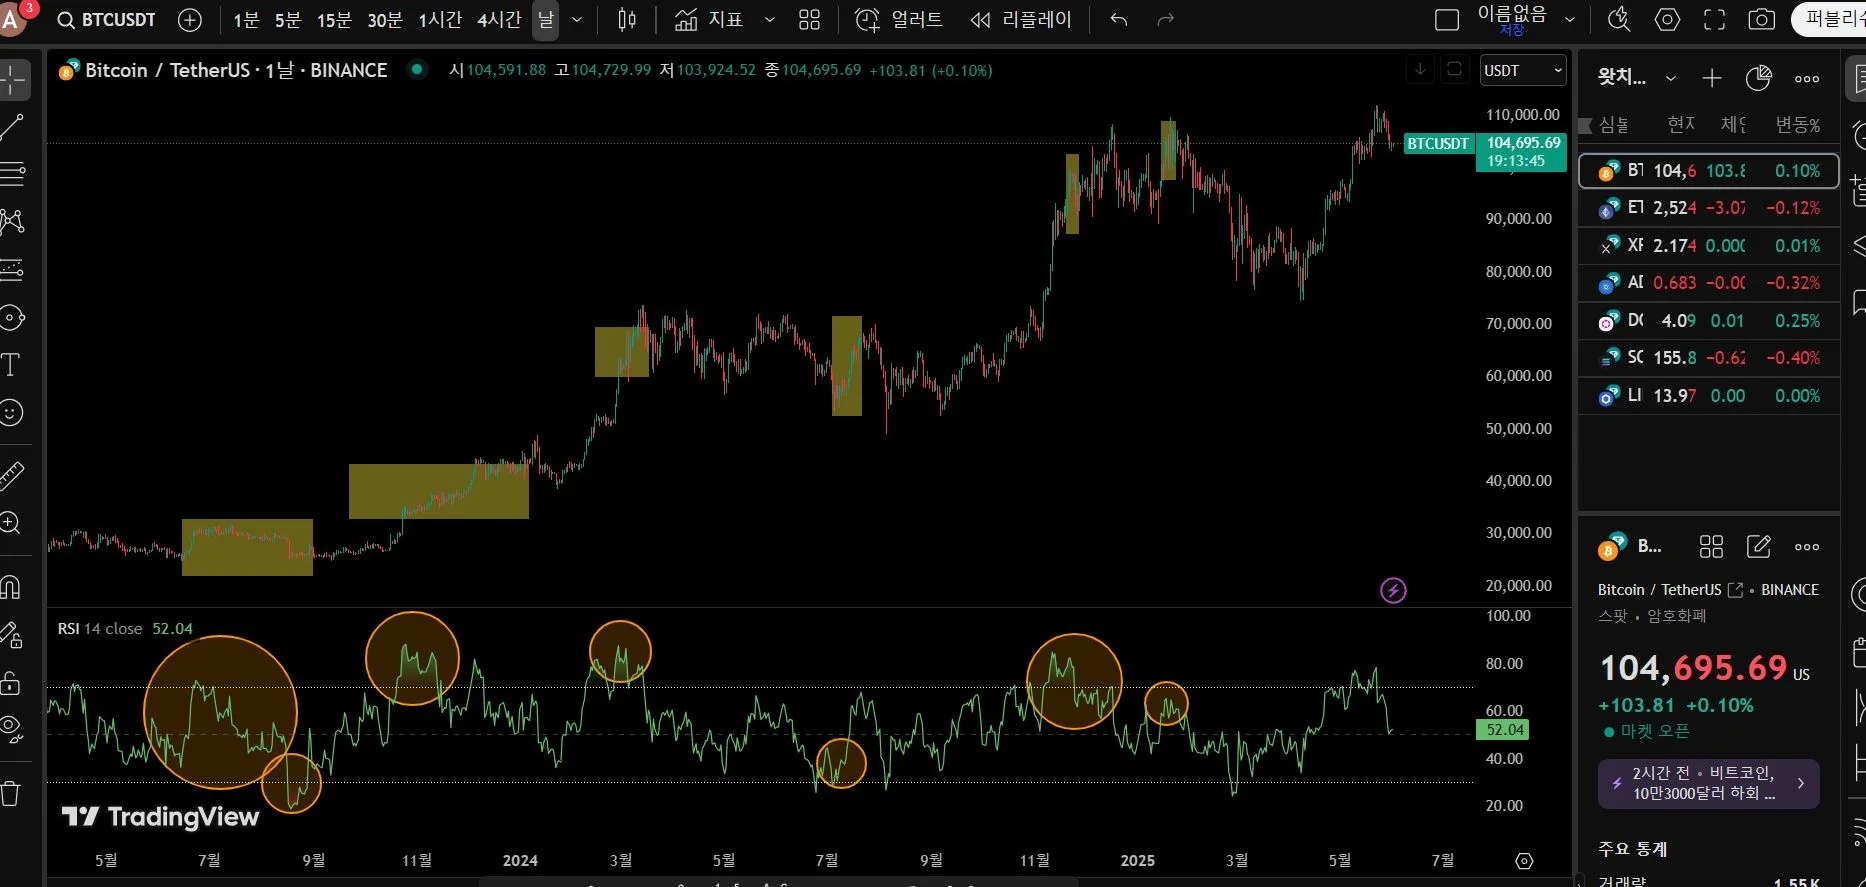Screen dimensions: 1866x887
Task: Open the USDT currency dropdown
Action: point(1522,70)
